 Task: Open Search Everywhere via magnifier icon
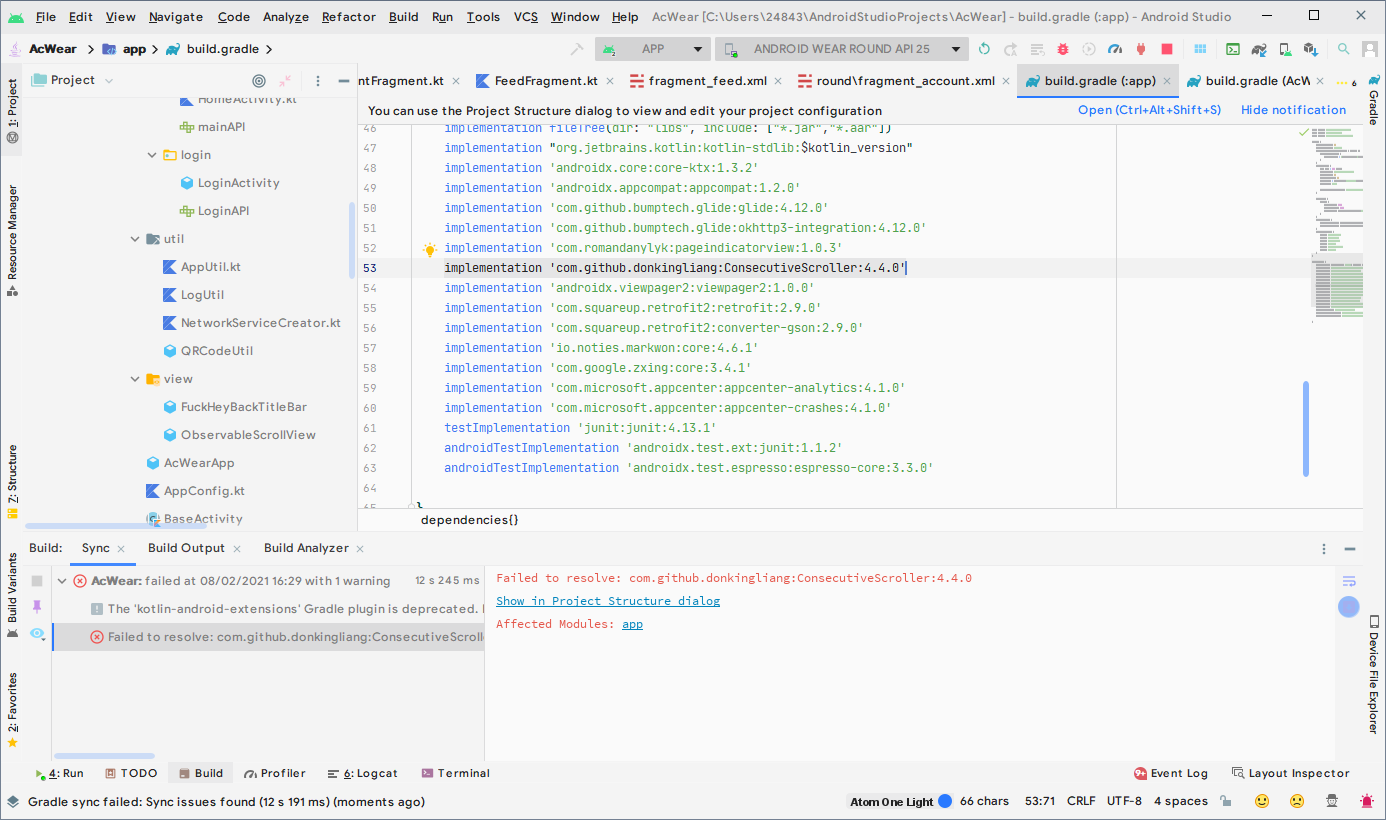pyautogui.click(x=1344, y=48)
